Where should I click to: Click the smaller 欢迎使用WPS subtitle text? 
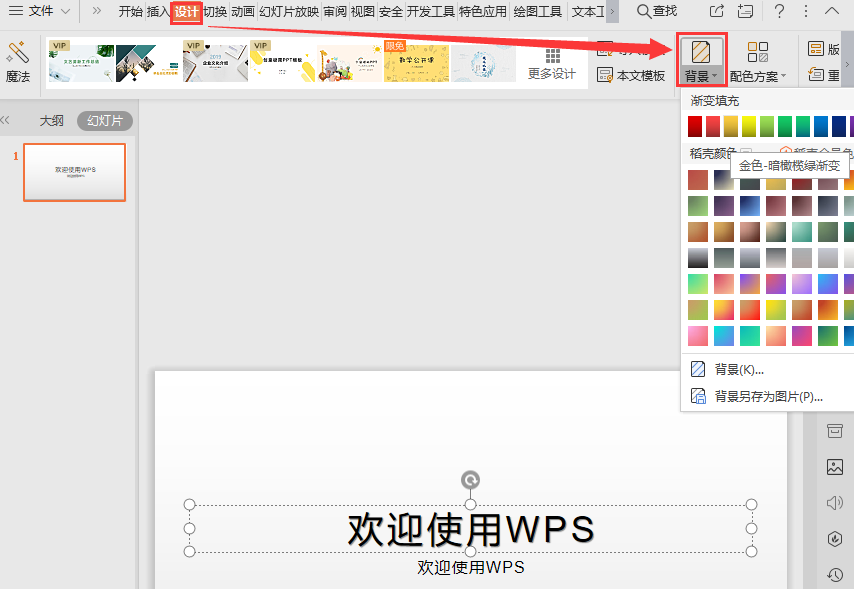pyautogui.click(x=471, y=567)
